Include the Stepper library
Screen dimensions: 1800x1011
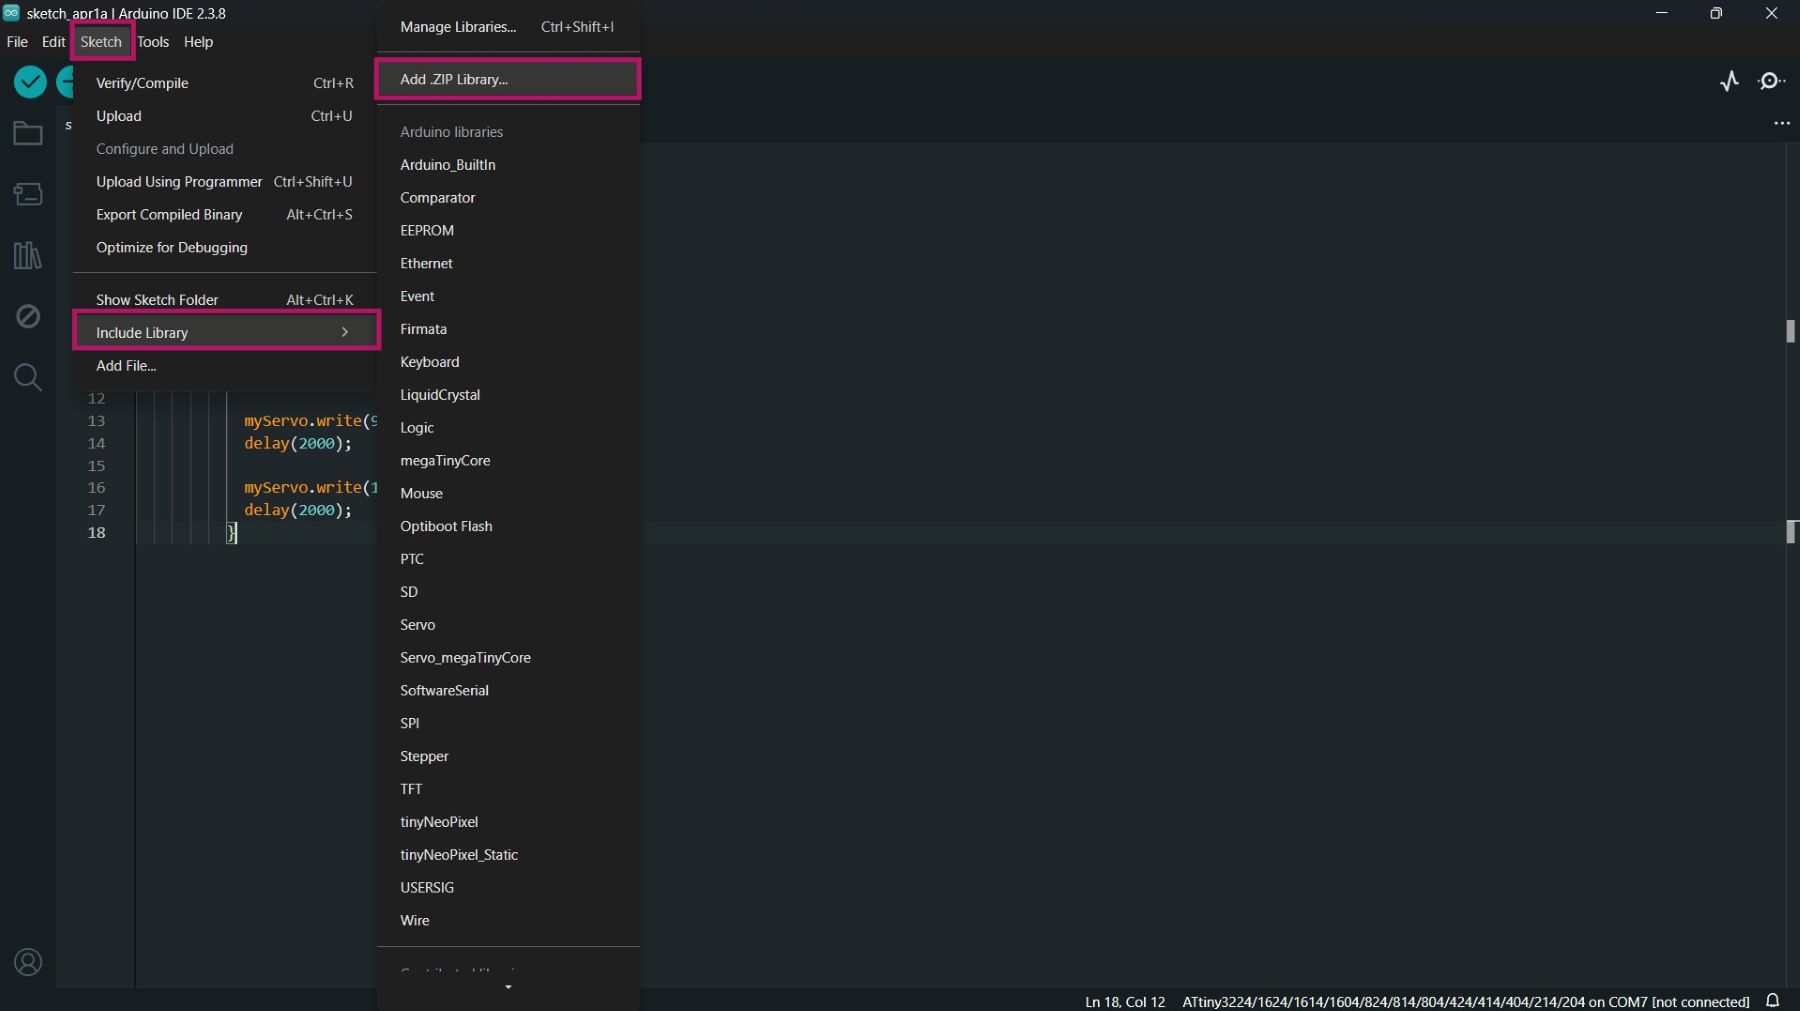tap(508, 756)
